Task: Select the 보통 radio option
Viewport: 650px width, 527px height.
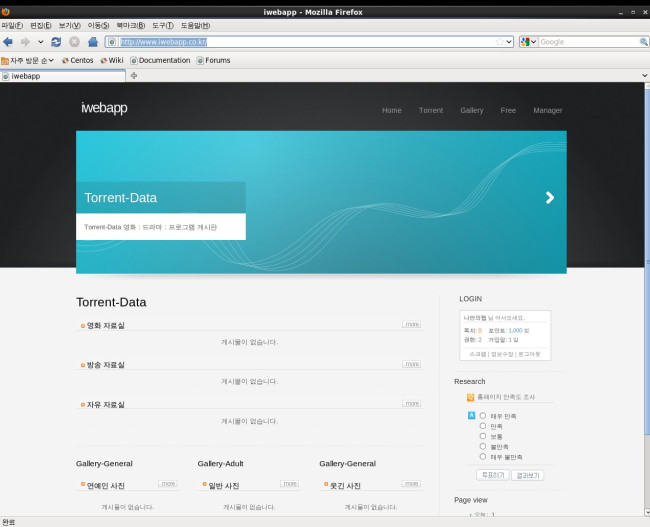Action: 483,436
